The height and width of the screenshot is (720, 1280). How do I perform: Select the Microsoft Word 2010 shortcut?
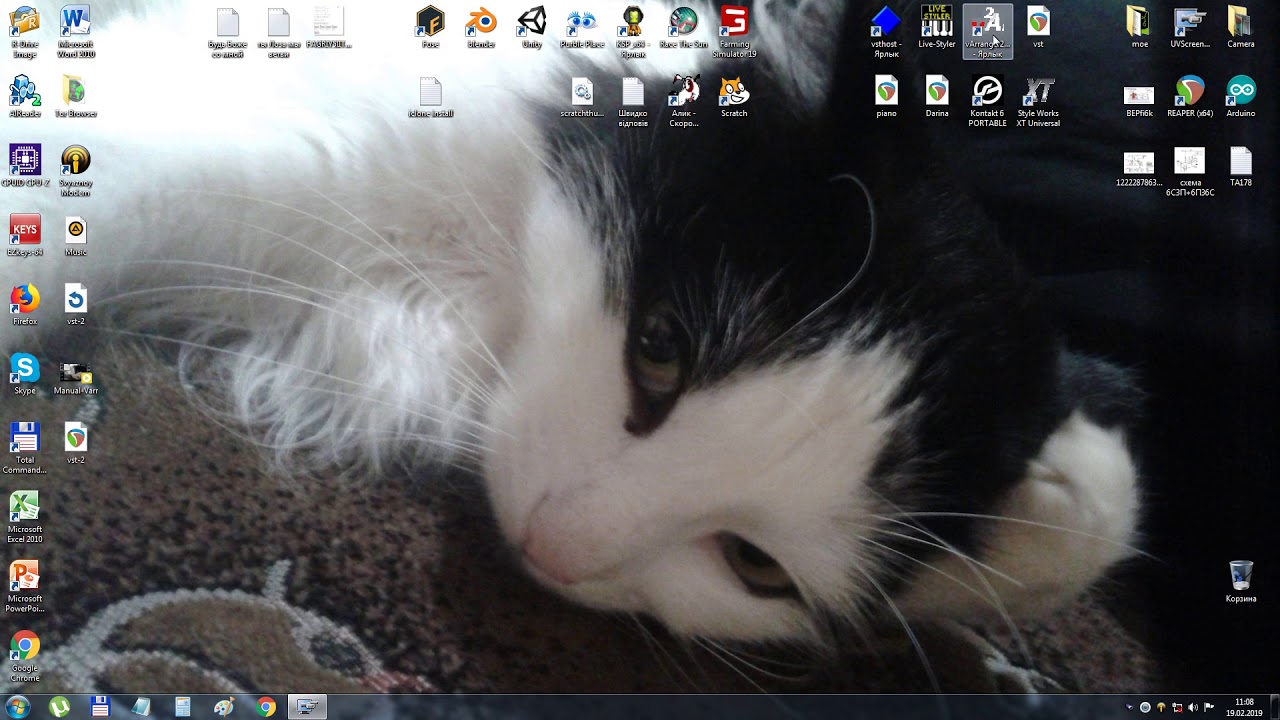click(x=76, y=32)
